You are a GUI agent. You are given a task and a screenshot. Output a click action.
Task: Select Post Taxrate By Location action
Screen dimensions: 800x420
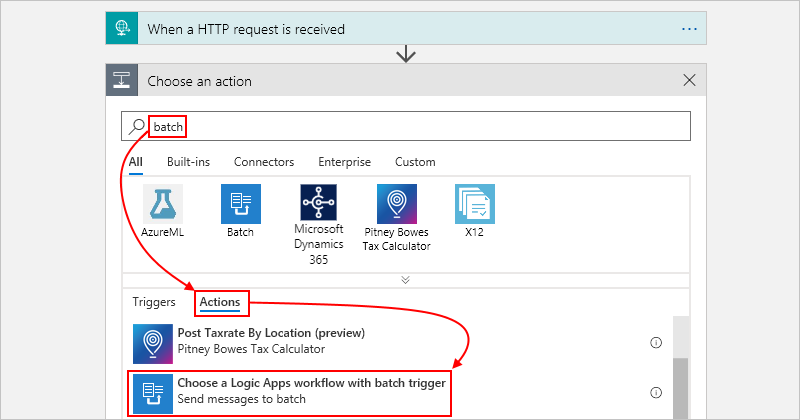click(x=271, y=341)
